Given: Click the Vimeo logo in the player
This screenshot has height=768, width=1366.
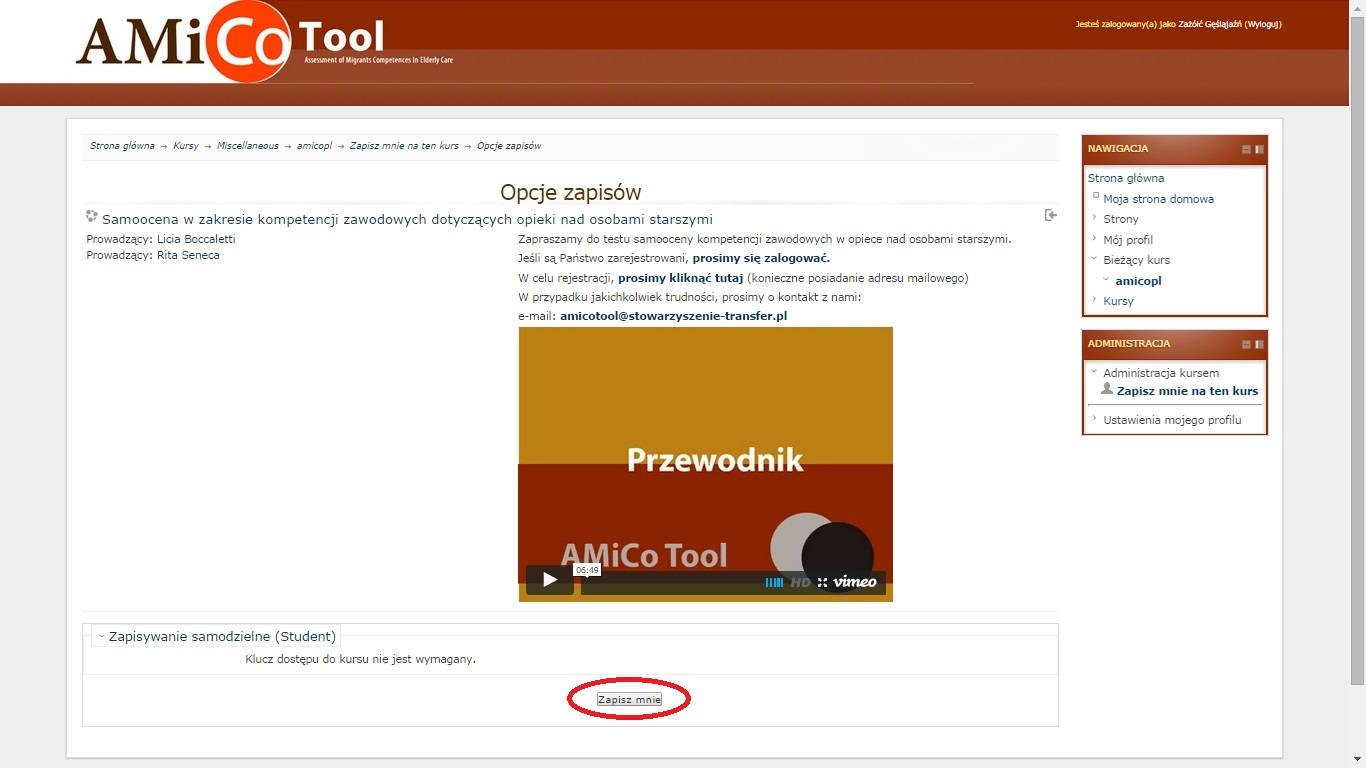Looking at the screenshot, I should click(855, 582).
